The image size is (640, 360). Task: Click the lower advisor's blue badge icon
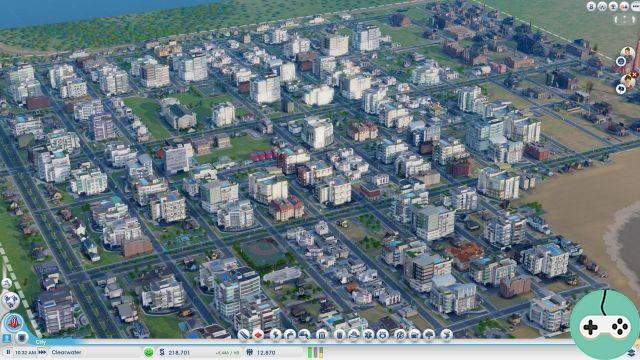(621, 89)
